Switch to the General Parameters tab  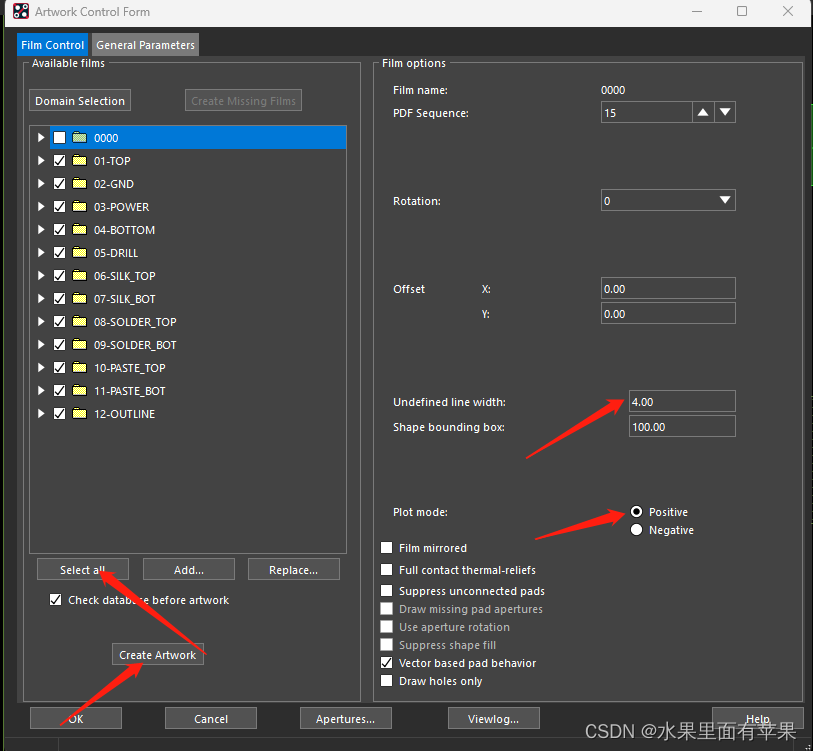[x=145, y=45]
